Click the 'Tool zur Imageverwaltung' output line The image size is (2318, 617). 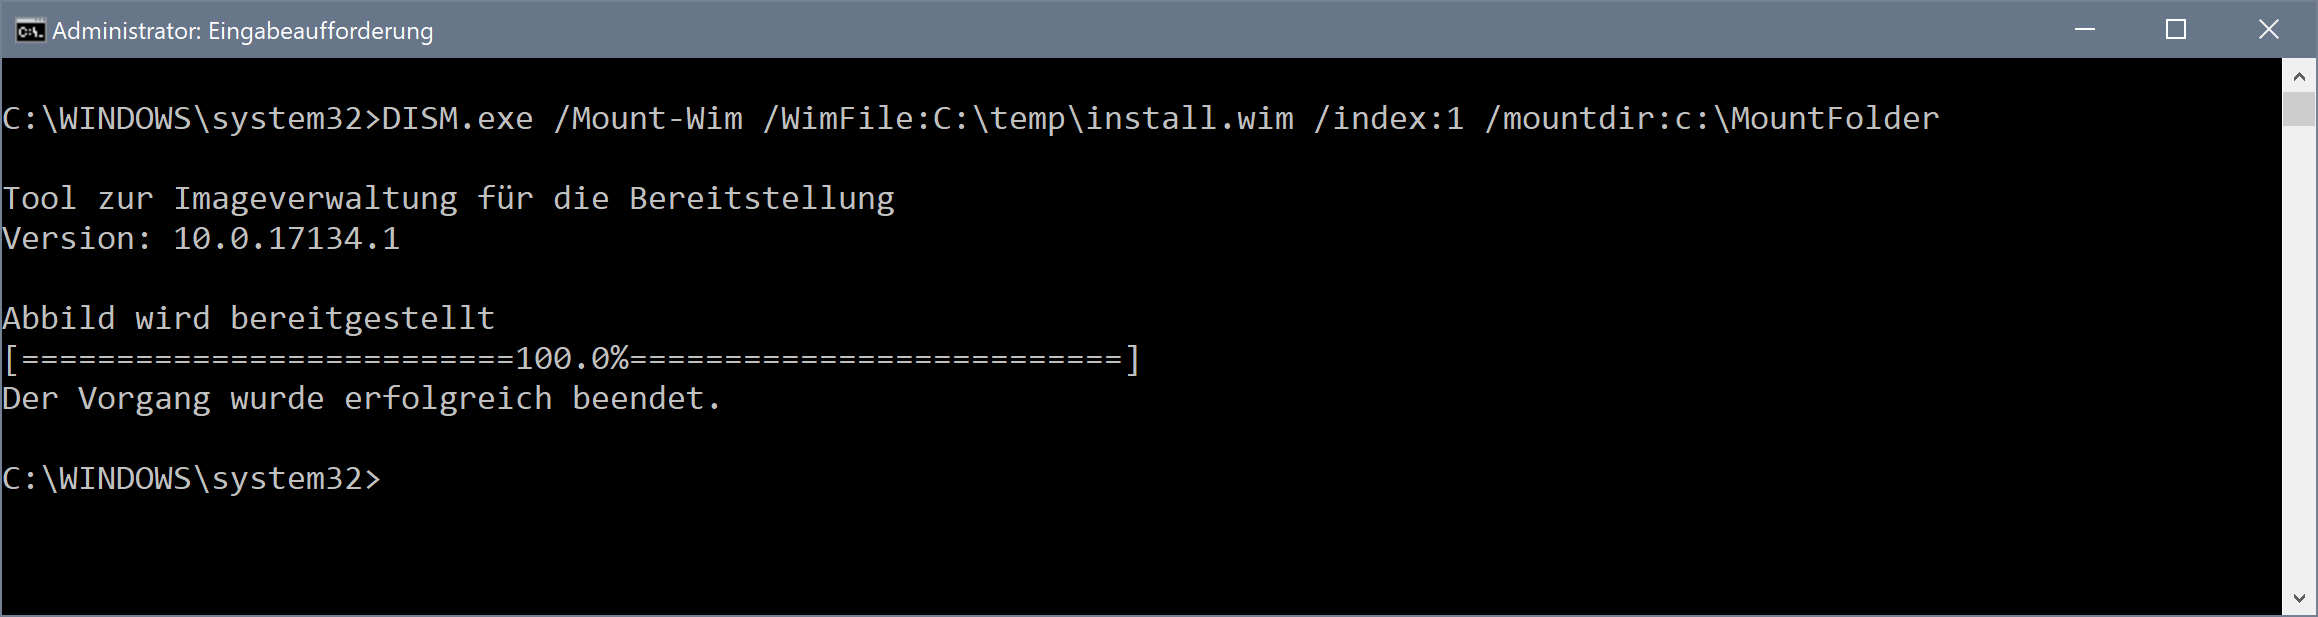(x=448, y=199)
